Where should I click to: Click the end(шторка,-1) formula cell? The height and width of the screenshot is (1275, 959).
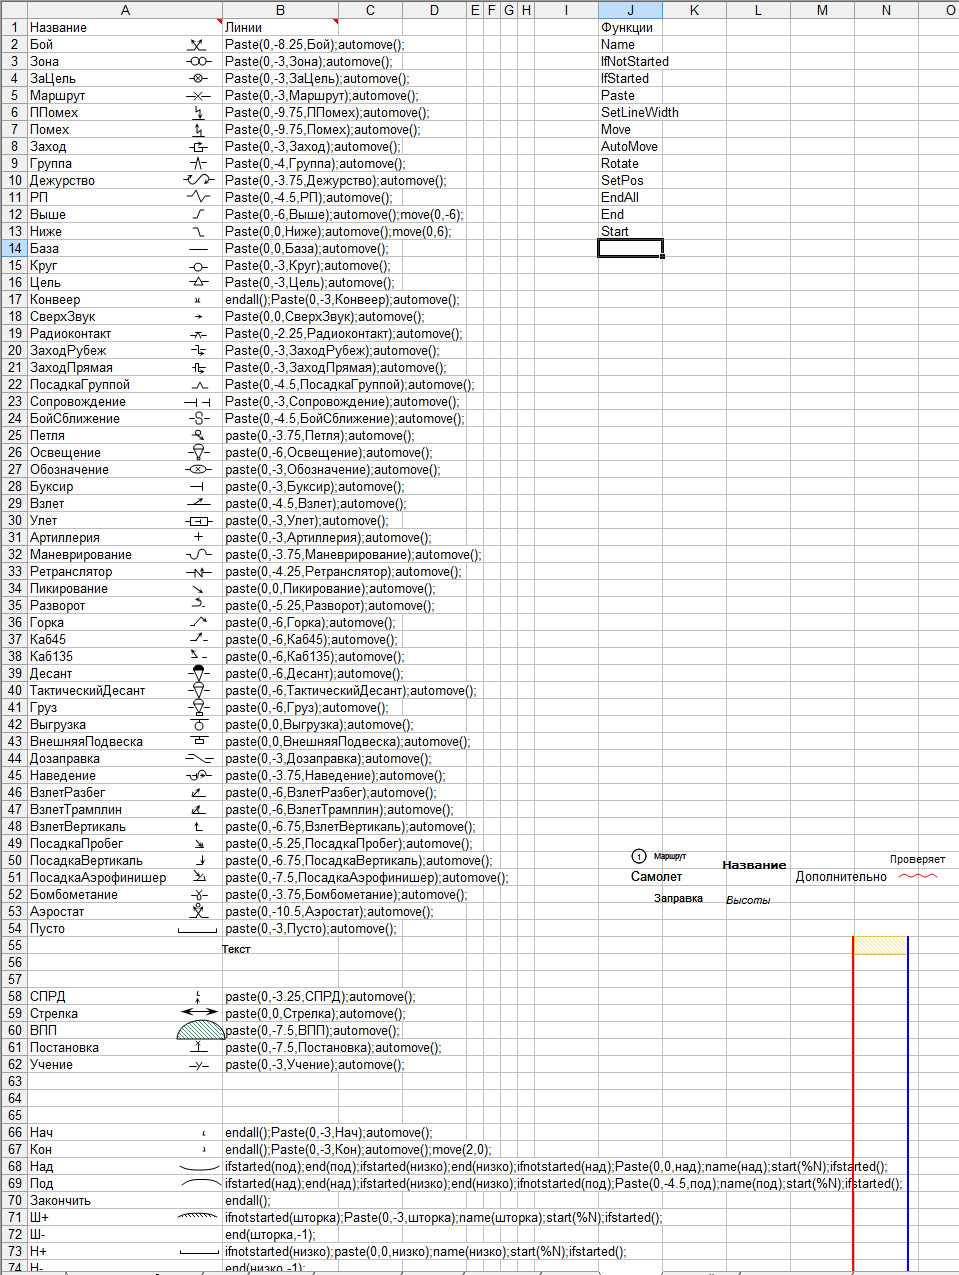tap(280, 1234)
